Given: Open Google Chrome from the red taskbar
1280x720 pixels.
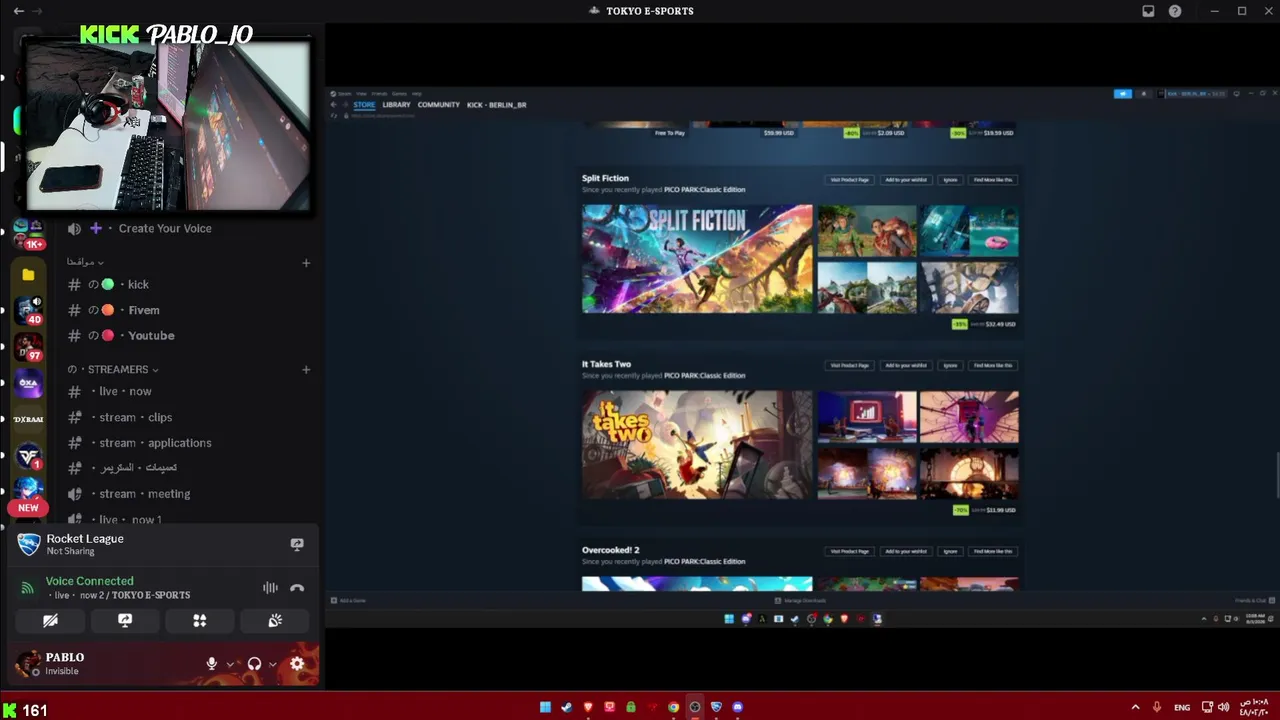Looking at the screenshot, I should [x=674, y=707].
